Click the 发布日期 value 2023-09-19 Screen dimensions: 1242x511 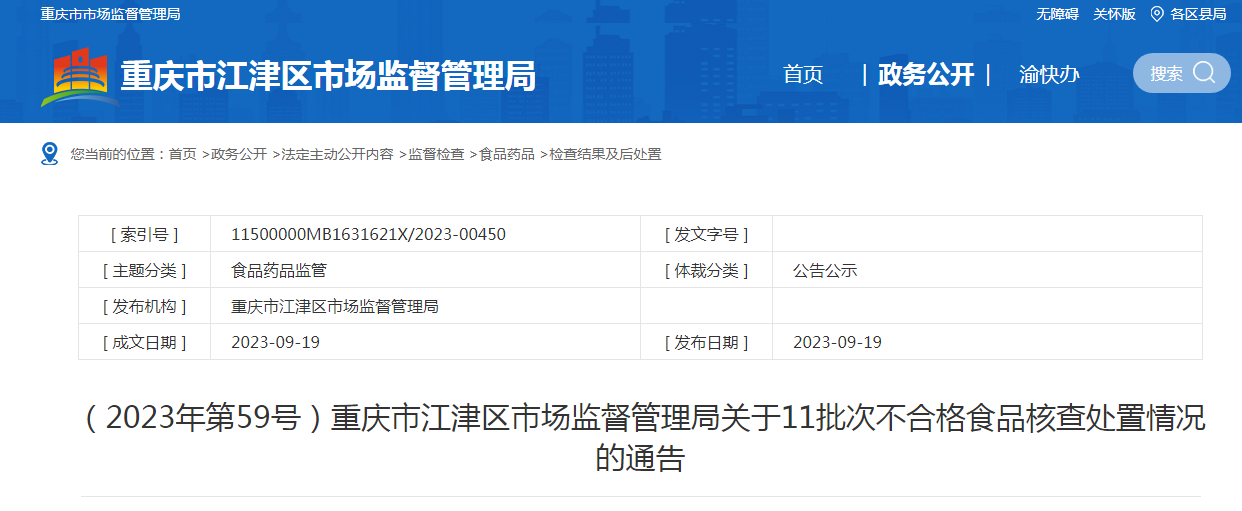click(837, 342)
